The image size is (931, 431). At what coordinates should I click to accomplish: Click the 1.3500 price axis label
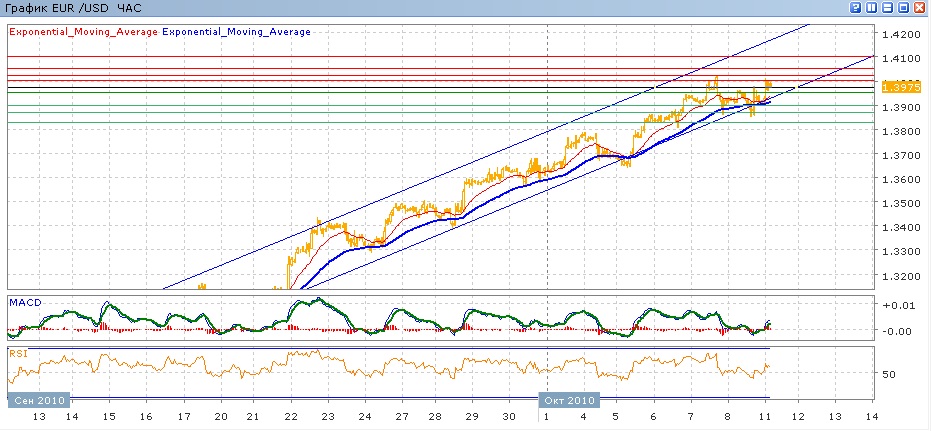click(x=902, y=203)
